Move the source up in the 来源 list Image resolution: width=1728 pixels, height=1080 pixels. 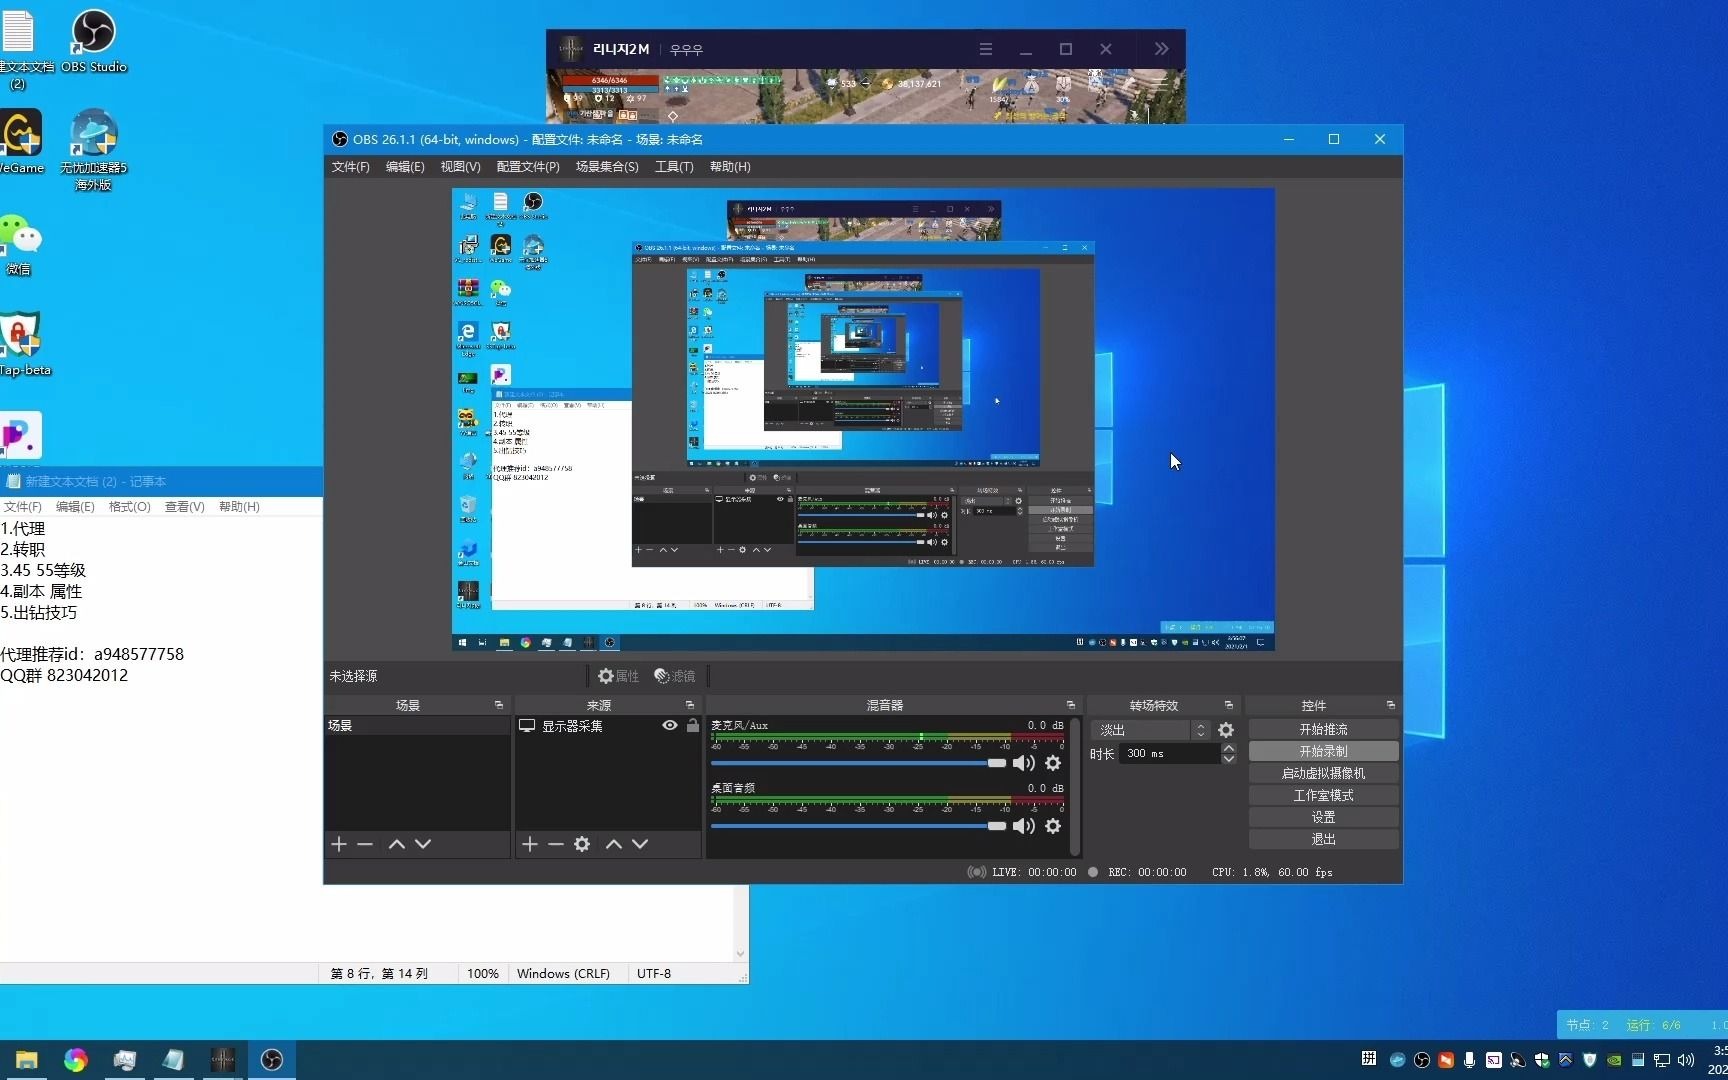[x=614, y=844]
